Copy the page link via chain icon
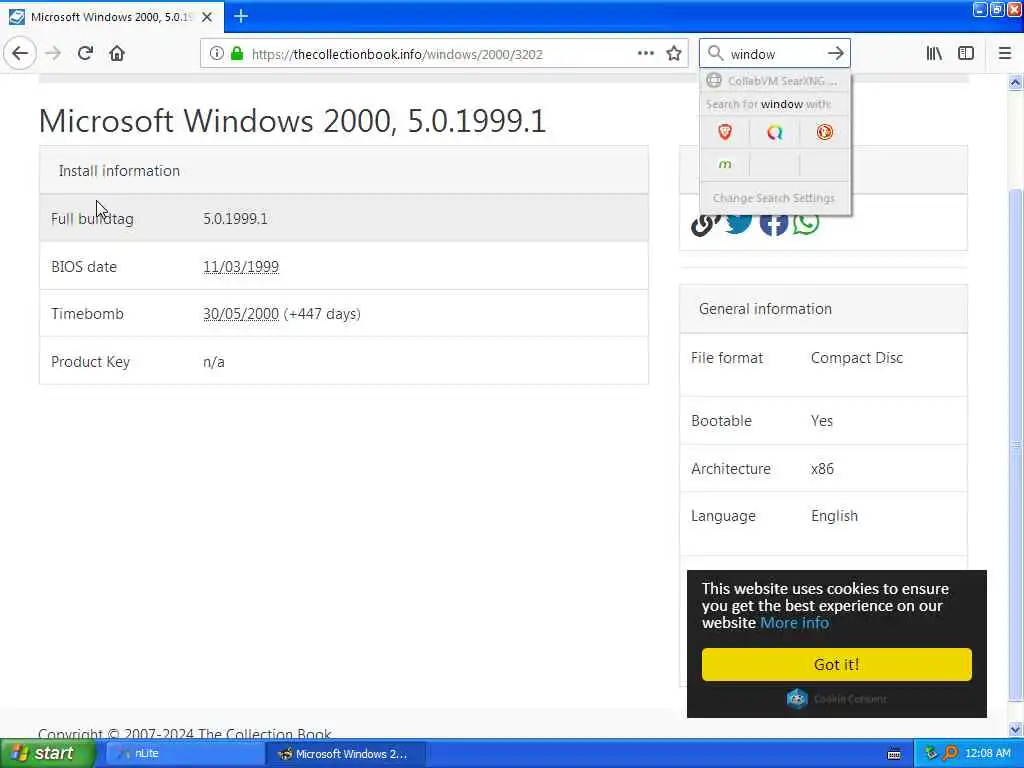The image size is (1024, 768). (x=705, y=223)
